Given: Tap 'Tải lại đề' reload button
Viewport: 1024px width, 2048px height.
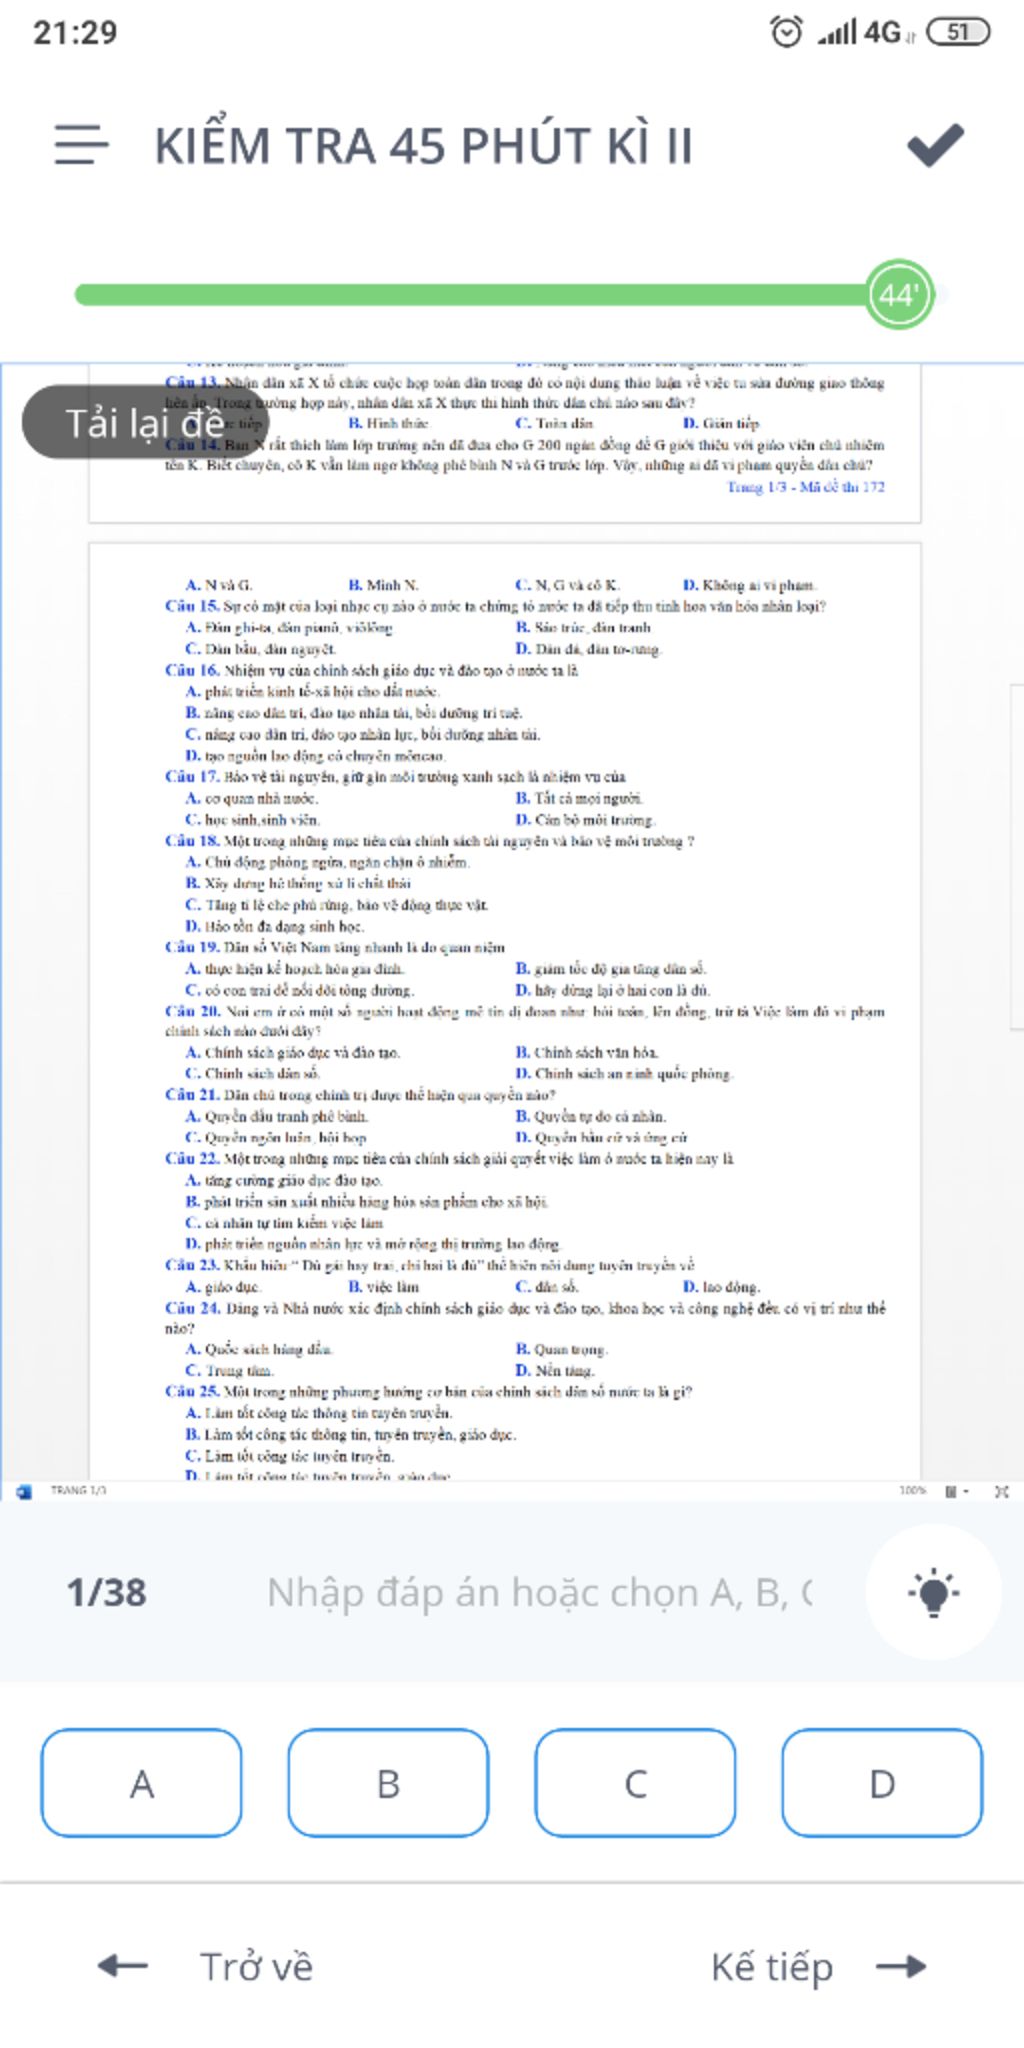Looking at the screenshot, I should pos(146,423).
